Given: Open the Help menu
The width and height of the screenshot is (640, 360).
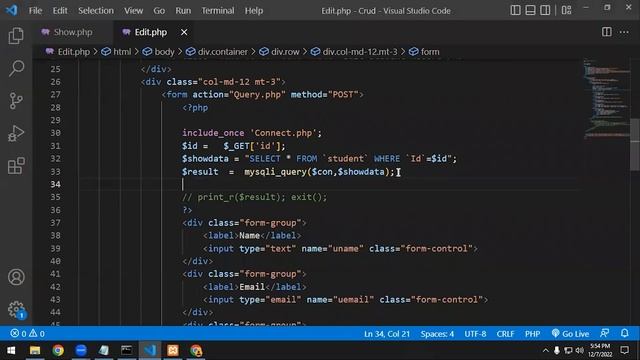Looking at the screenshot, I should (x=253, y=11).
